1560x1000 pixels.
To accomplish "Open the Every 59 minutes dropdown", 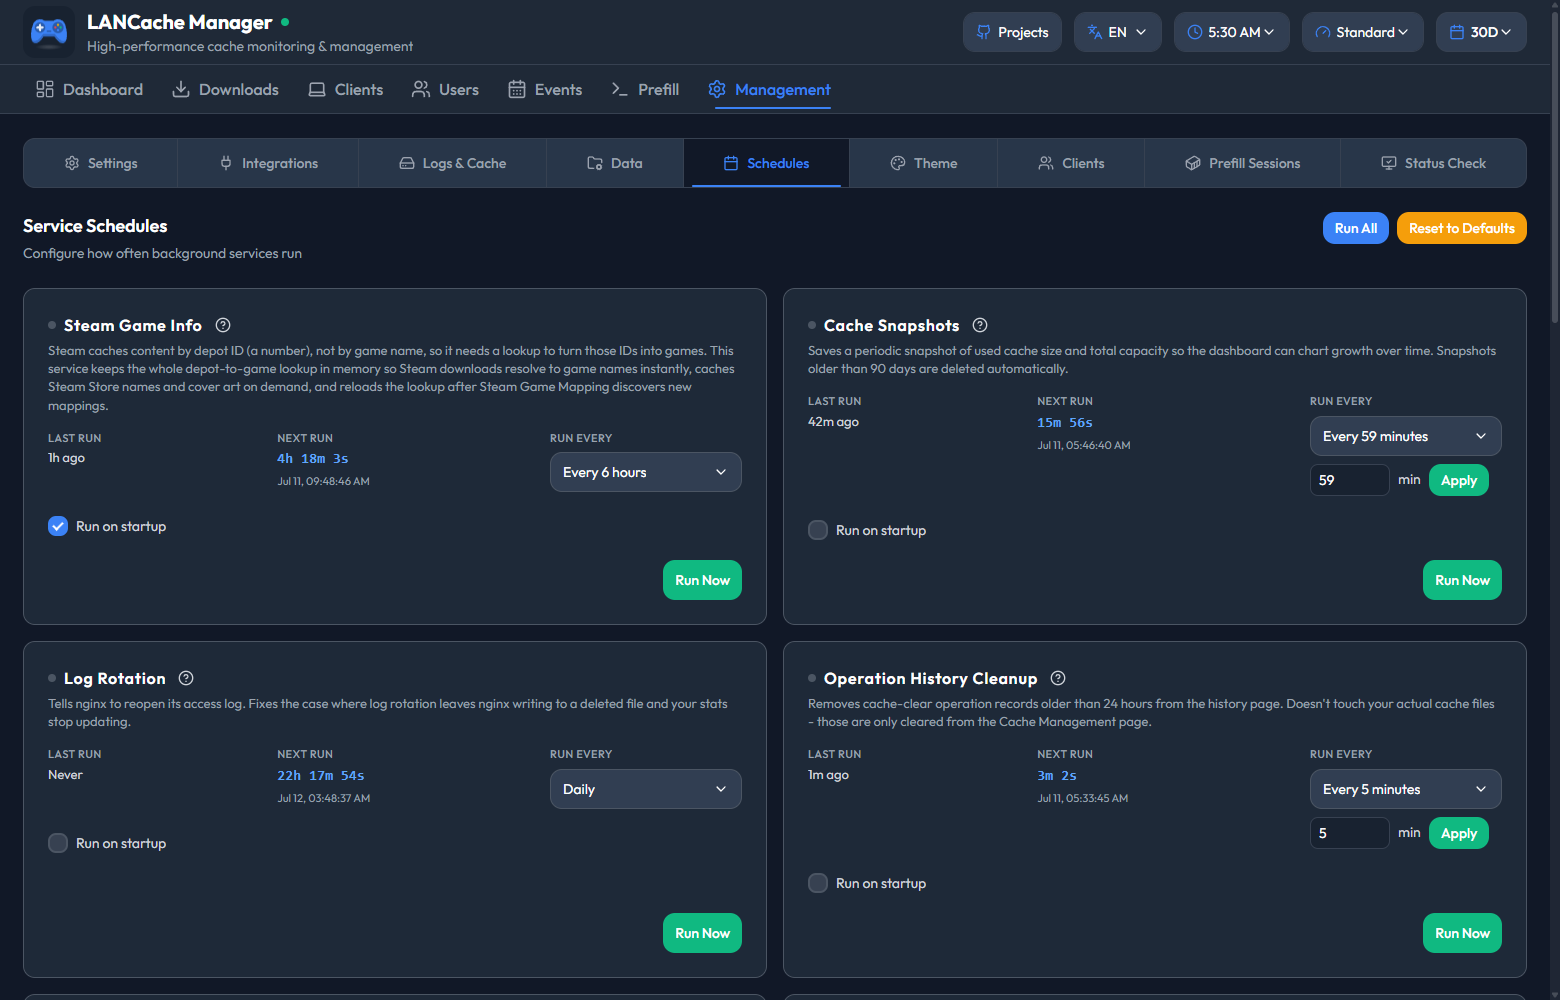I will tap(1406, 436).
